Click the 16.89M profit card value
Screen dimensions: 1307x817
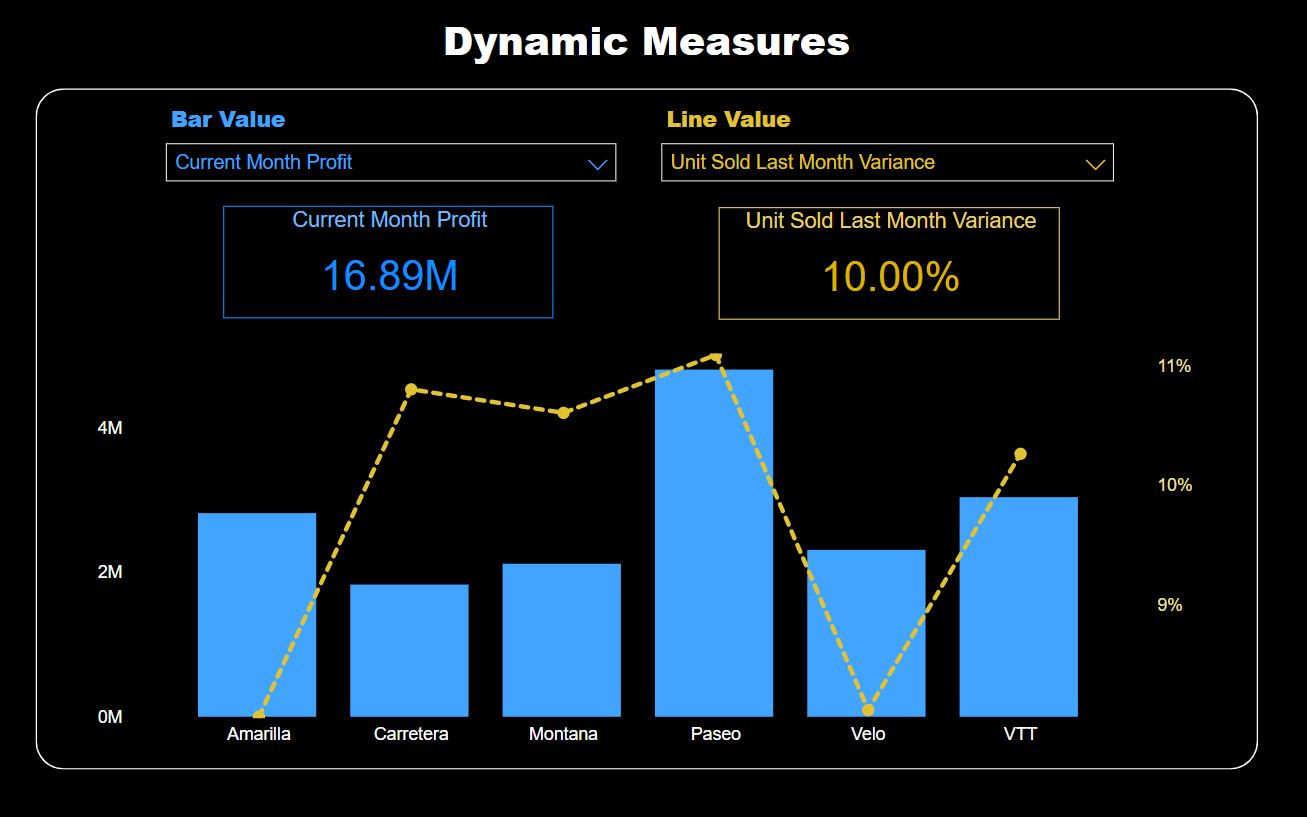point(390,275)
